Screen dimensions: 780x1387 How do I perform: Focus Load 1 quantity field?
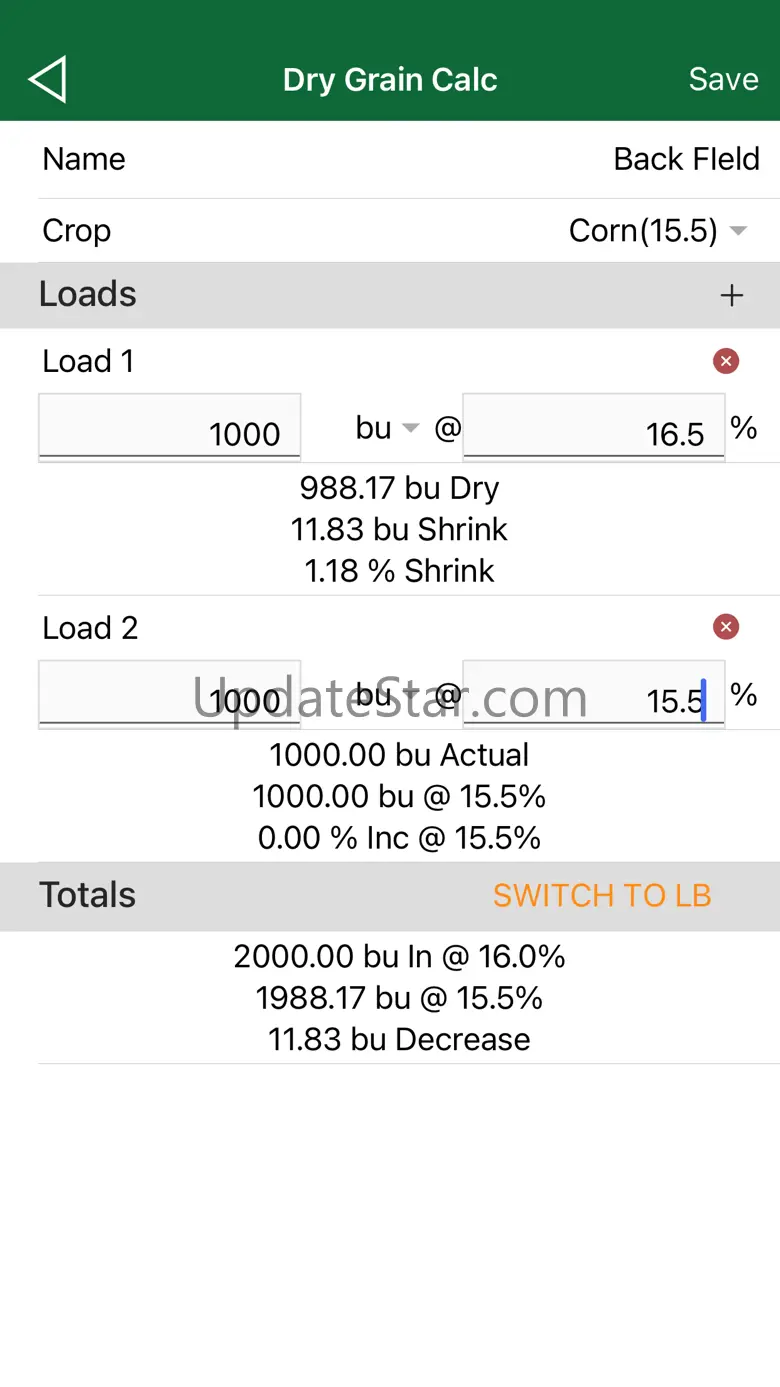[x=169, y=428]
